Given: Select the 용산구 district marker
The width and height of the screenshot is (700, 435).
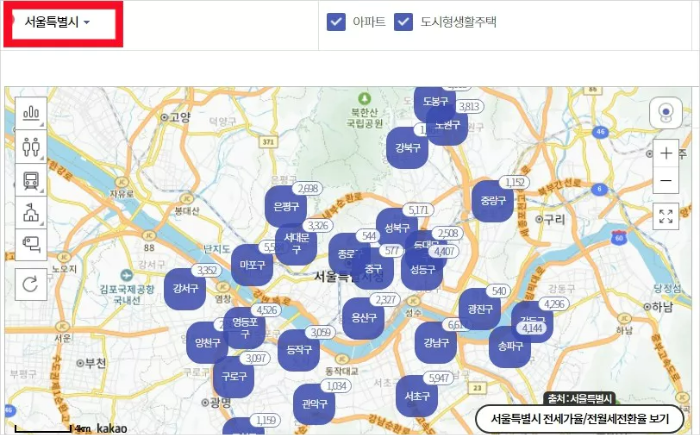Looking at the screenshot, I should 363,318.
